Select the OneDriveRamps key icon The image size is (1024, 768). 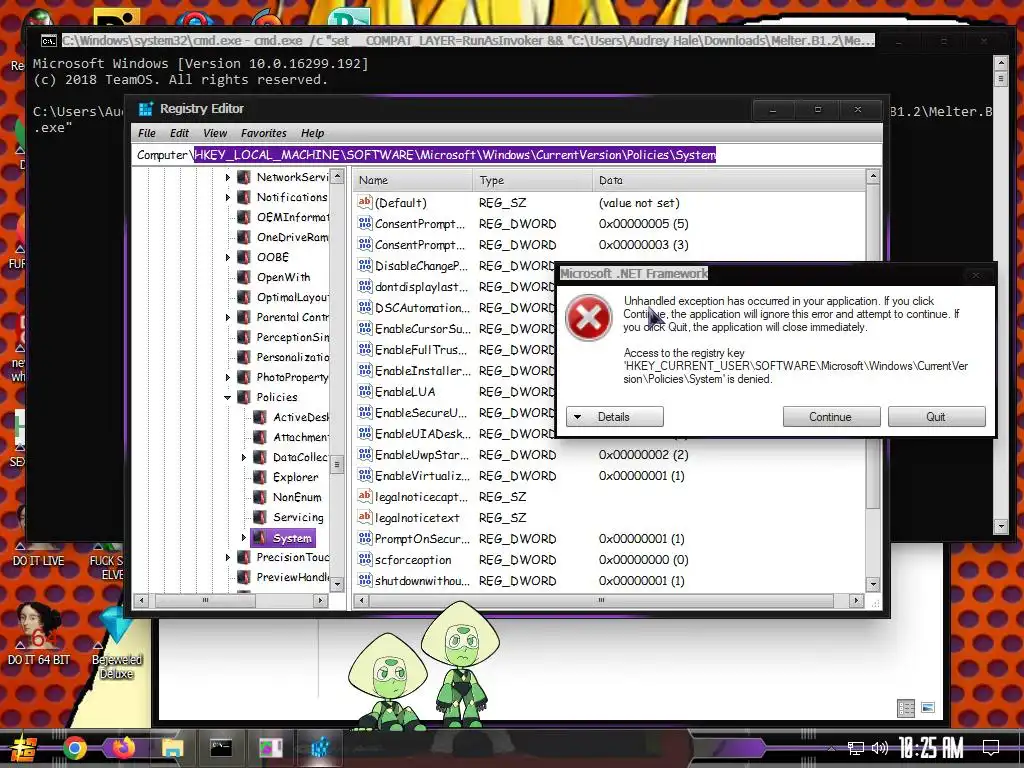[244, 237]
